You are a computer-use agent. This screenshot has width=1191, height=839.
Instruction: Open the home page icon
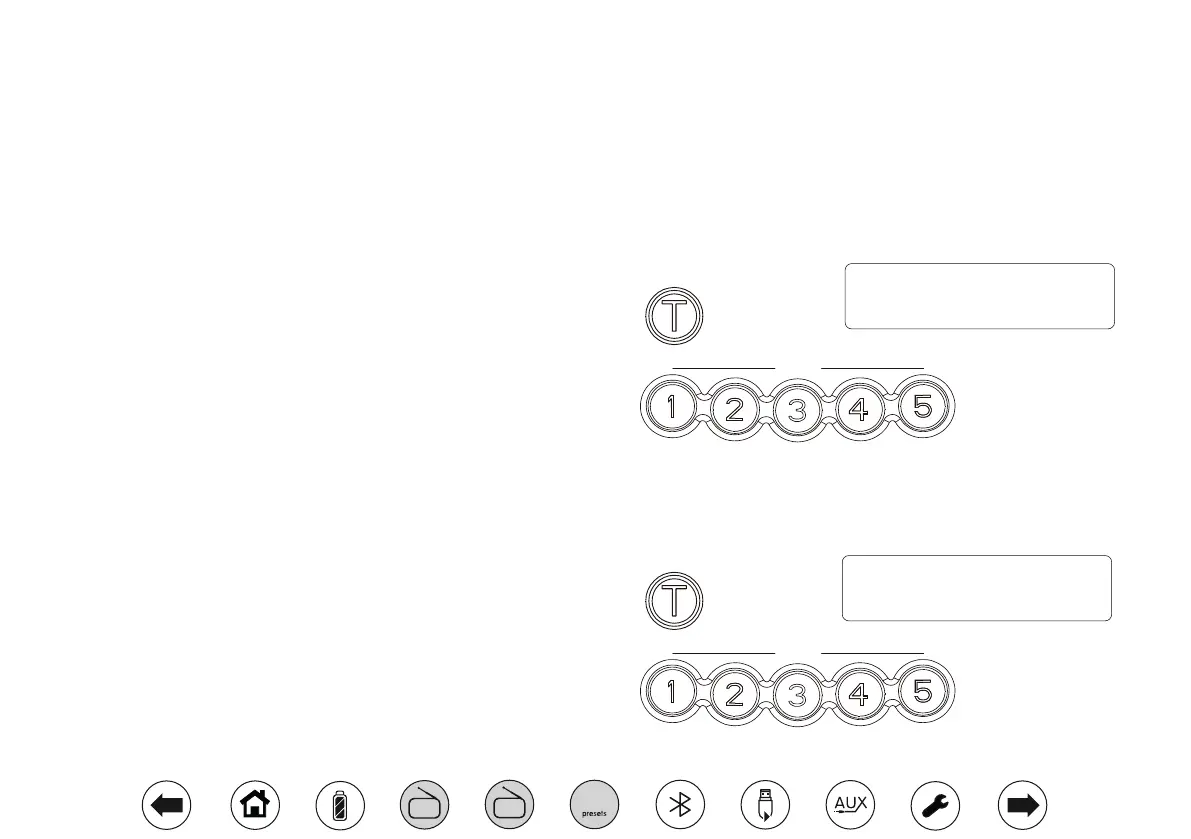[255, 805]
